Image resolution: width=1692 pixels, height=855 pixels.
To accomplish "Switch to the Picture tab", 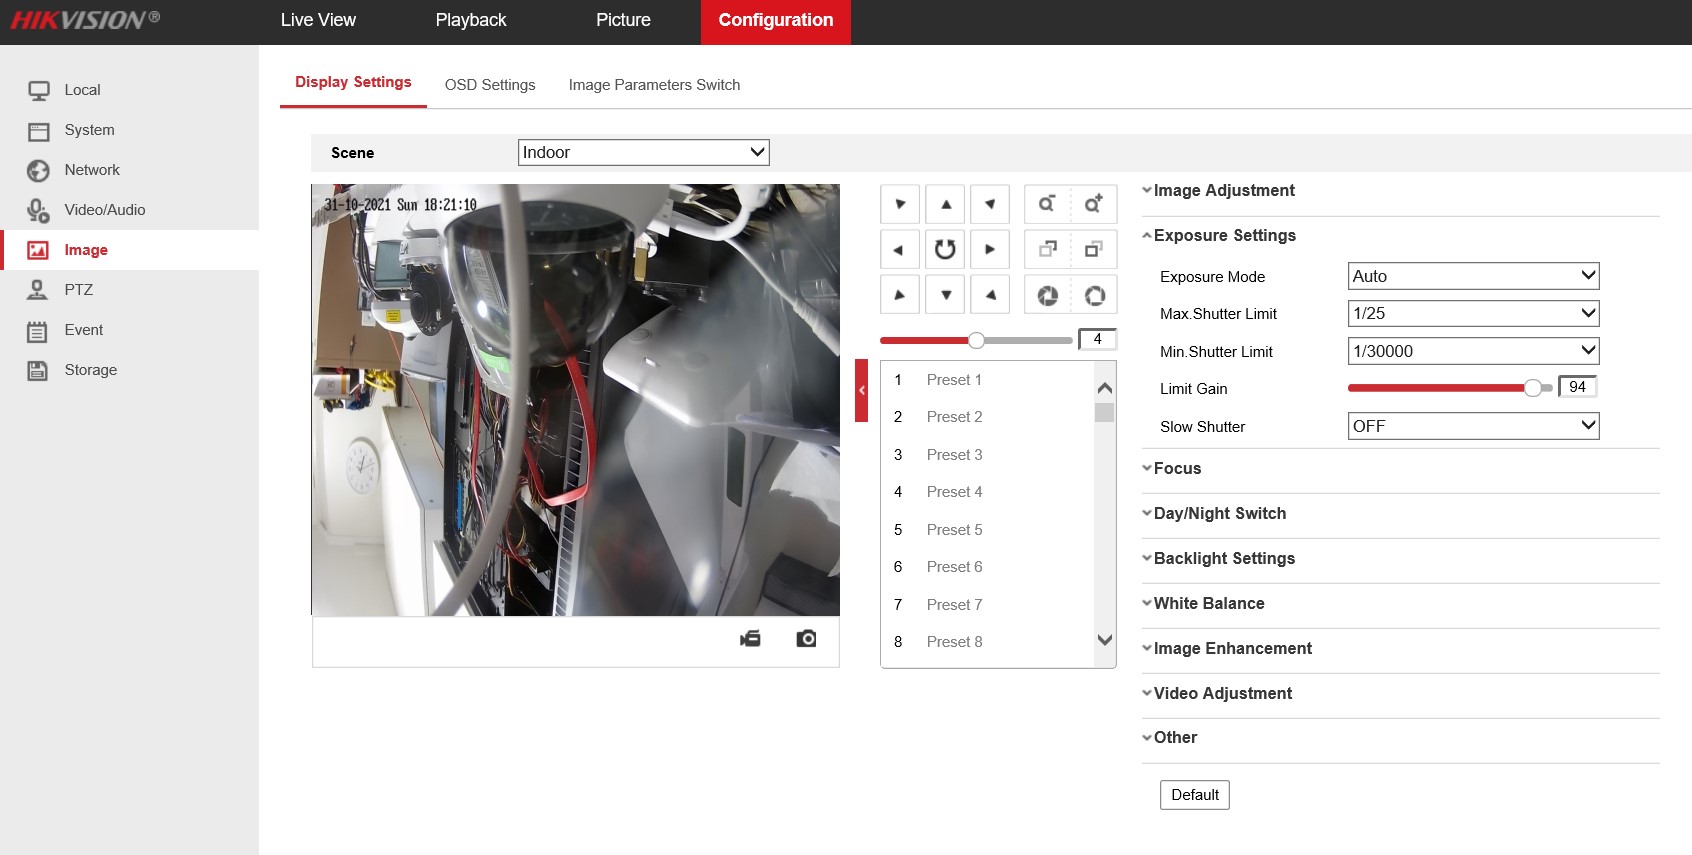I will tap(623, 21).
